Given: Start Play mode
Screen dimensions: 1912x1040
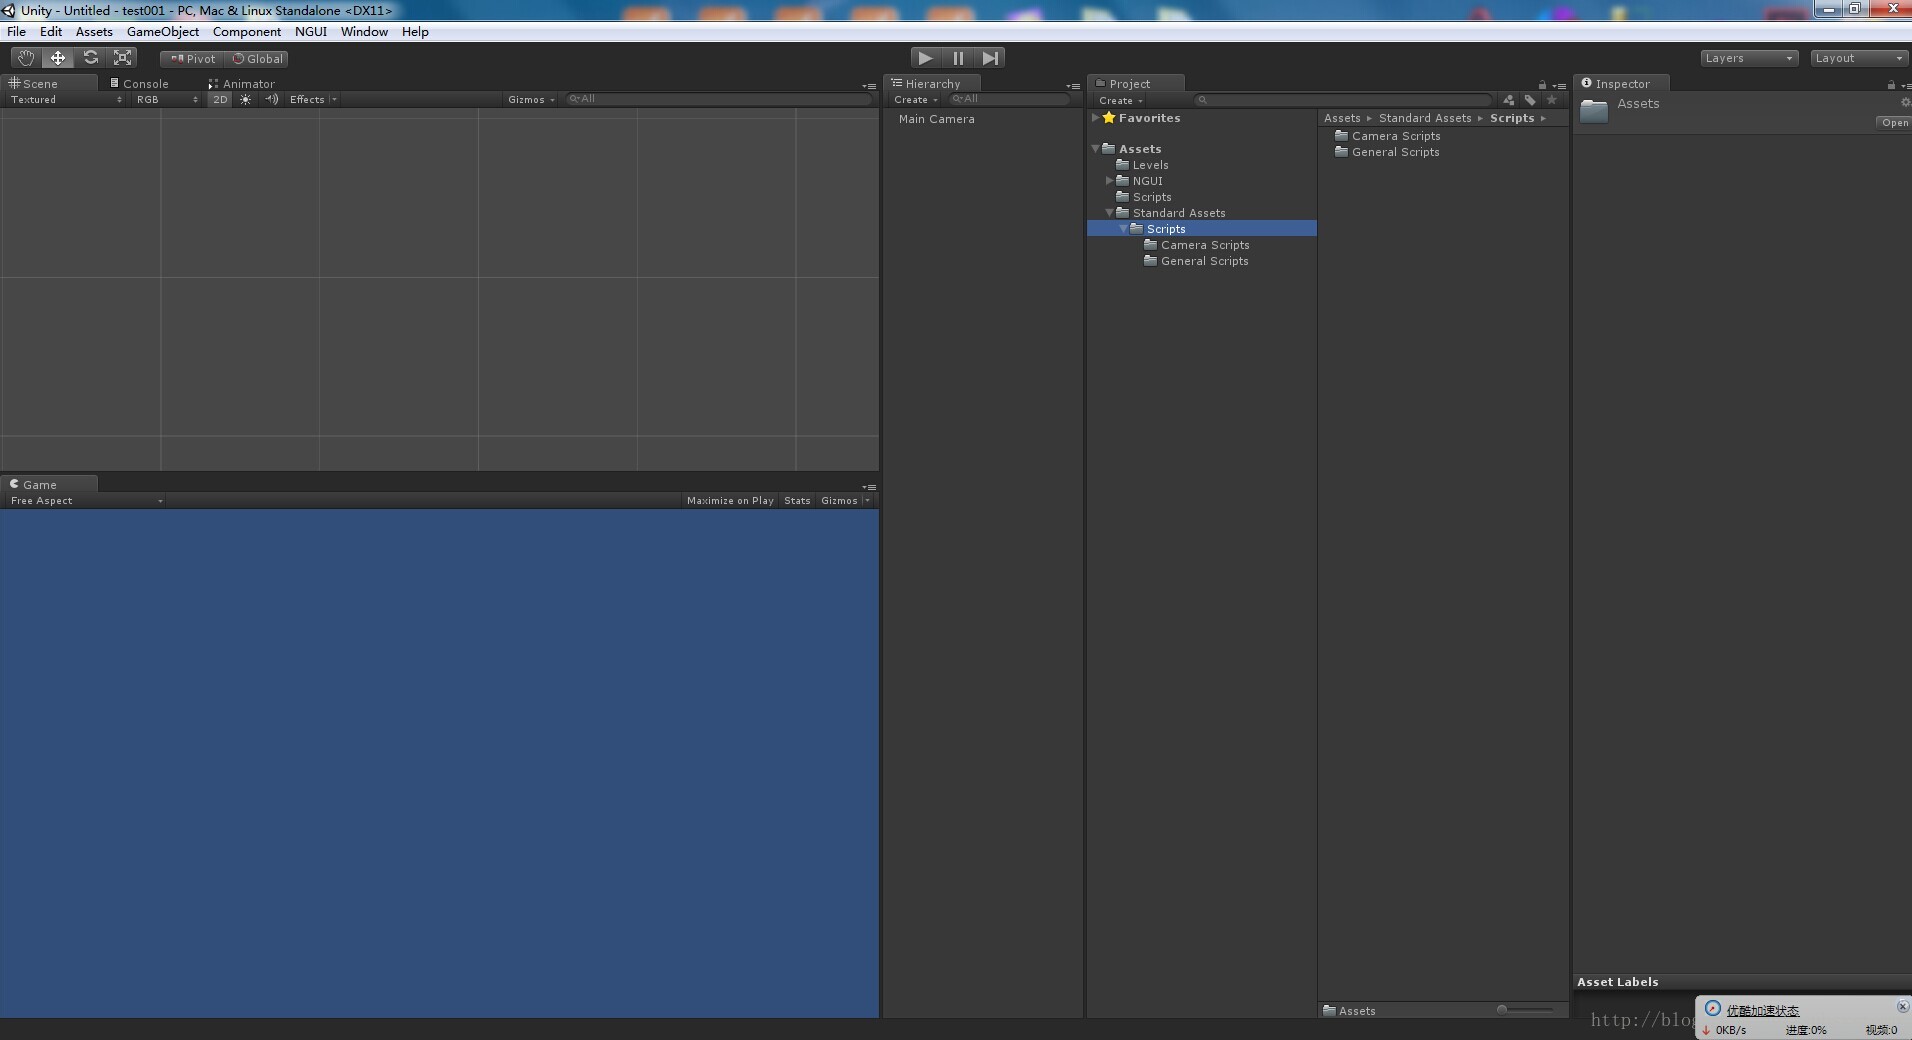Looking at the screenshot, I should [x=926, y=58].
